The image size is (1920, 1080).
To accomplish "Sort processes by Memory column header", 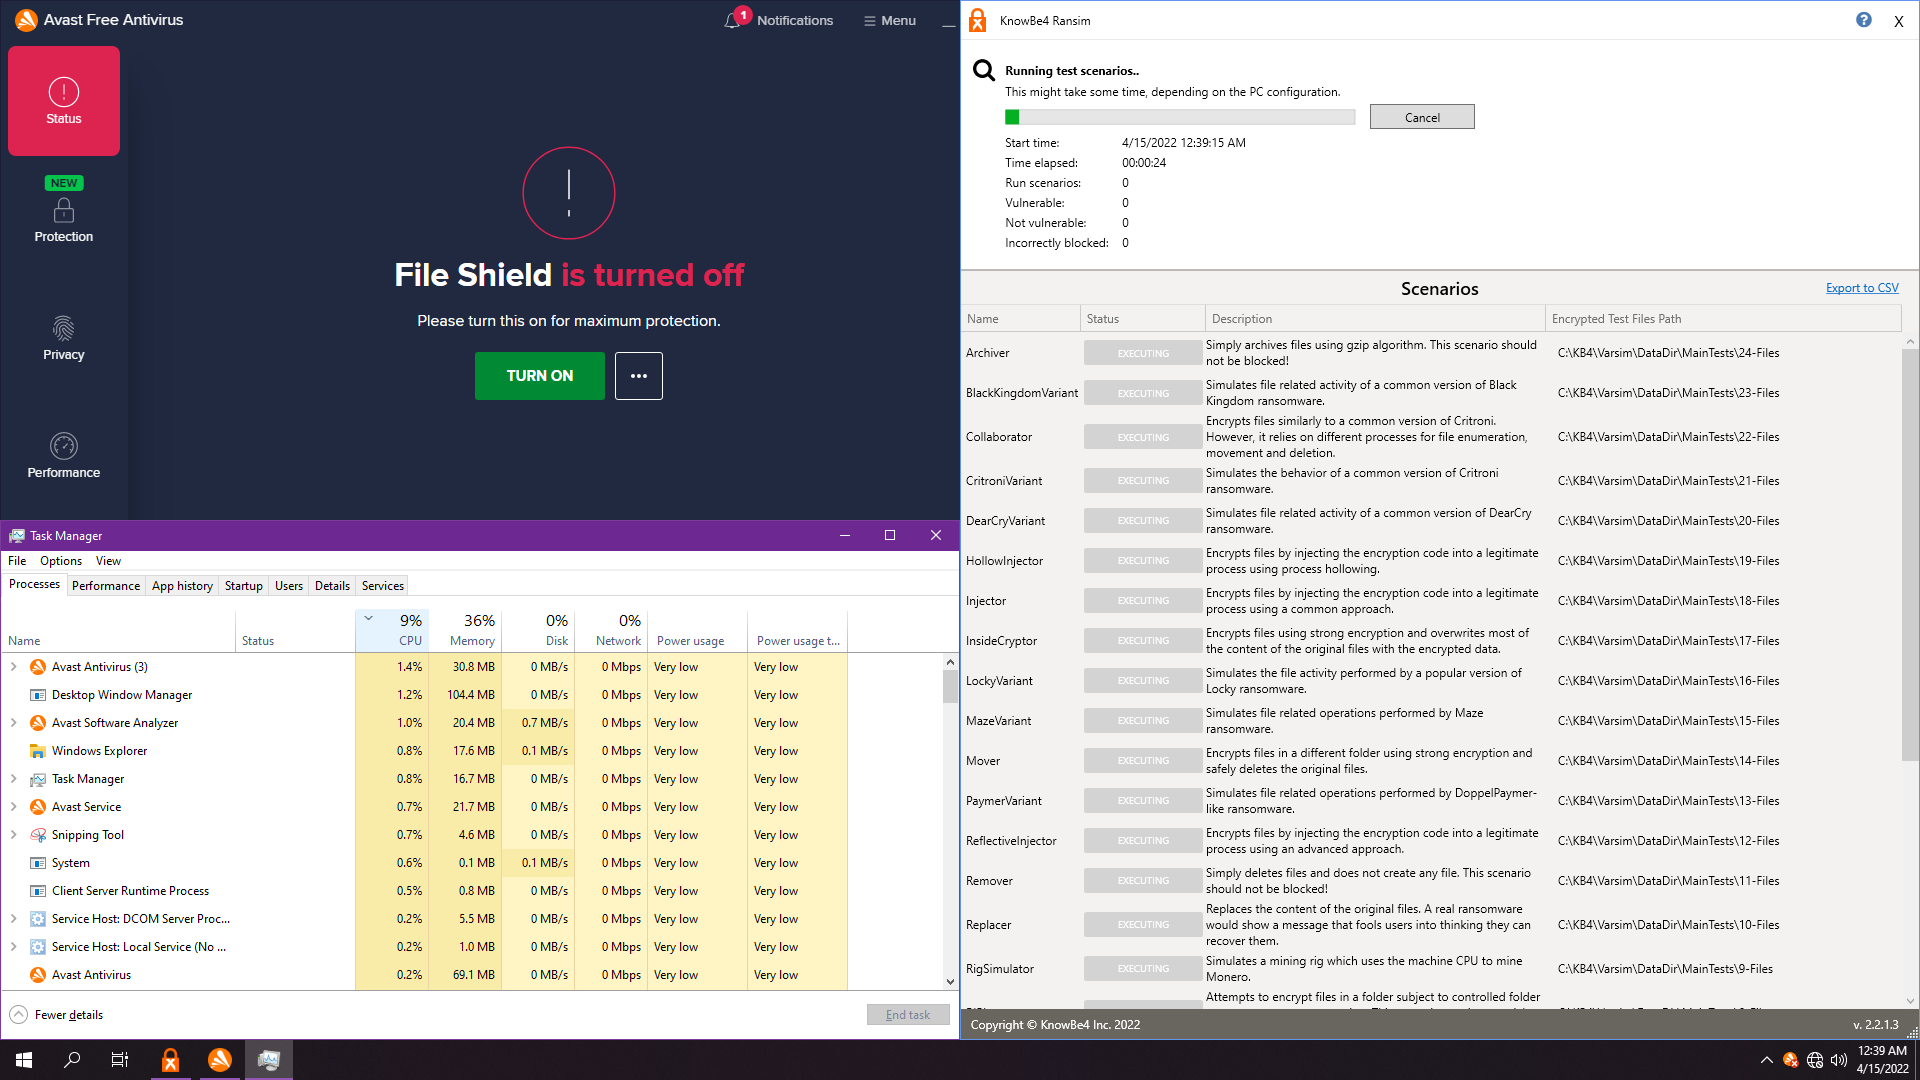I will pyautogui.click(x=465, y=630).
